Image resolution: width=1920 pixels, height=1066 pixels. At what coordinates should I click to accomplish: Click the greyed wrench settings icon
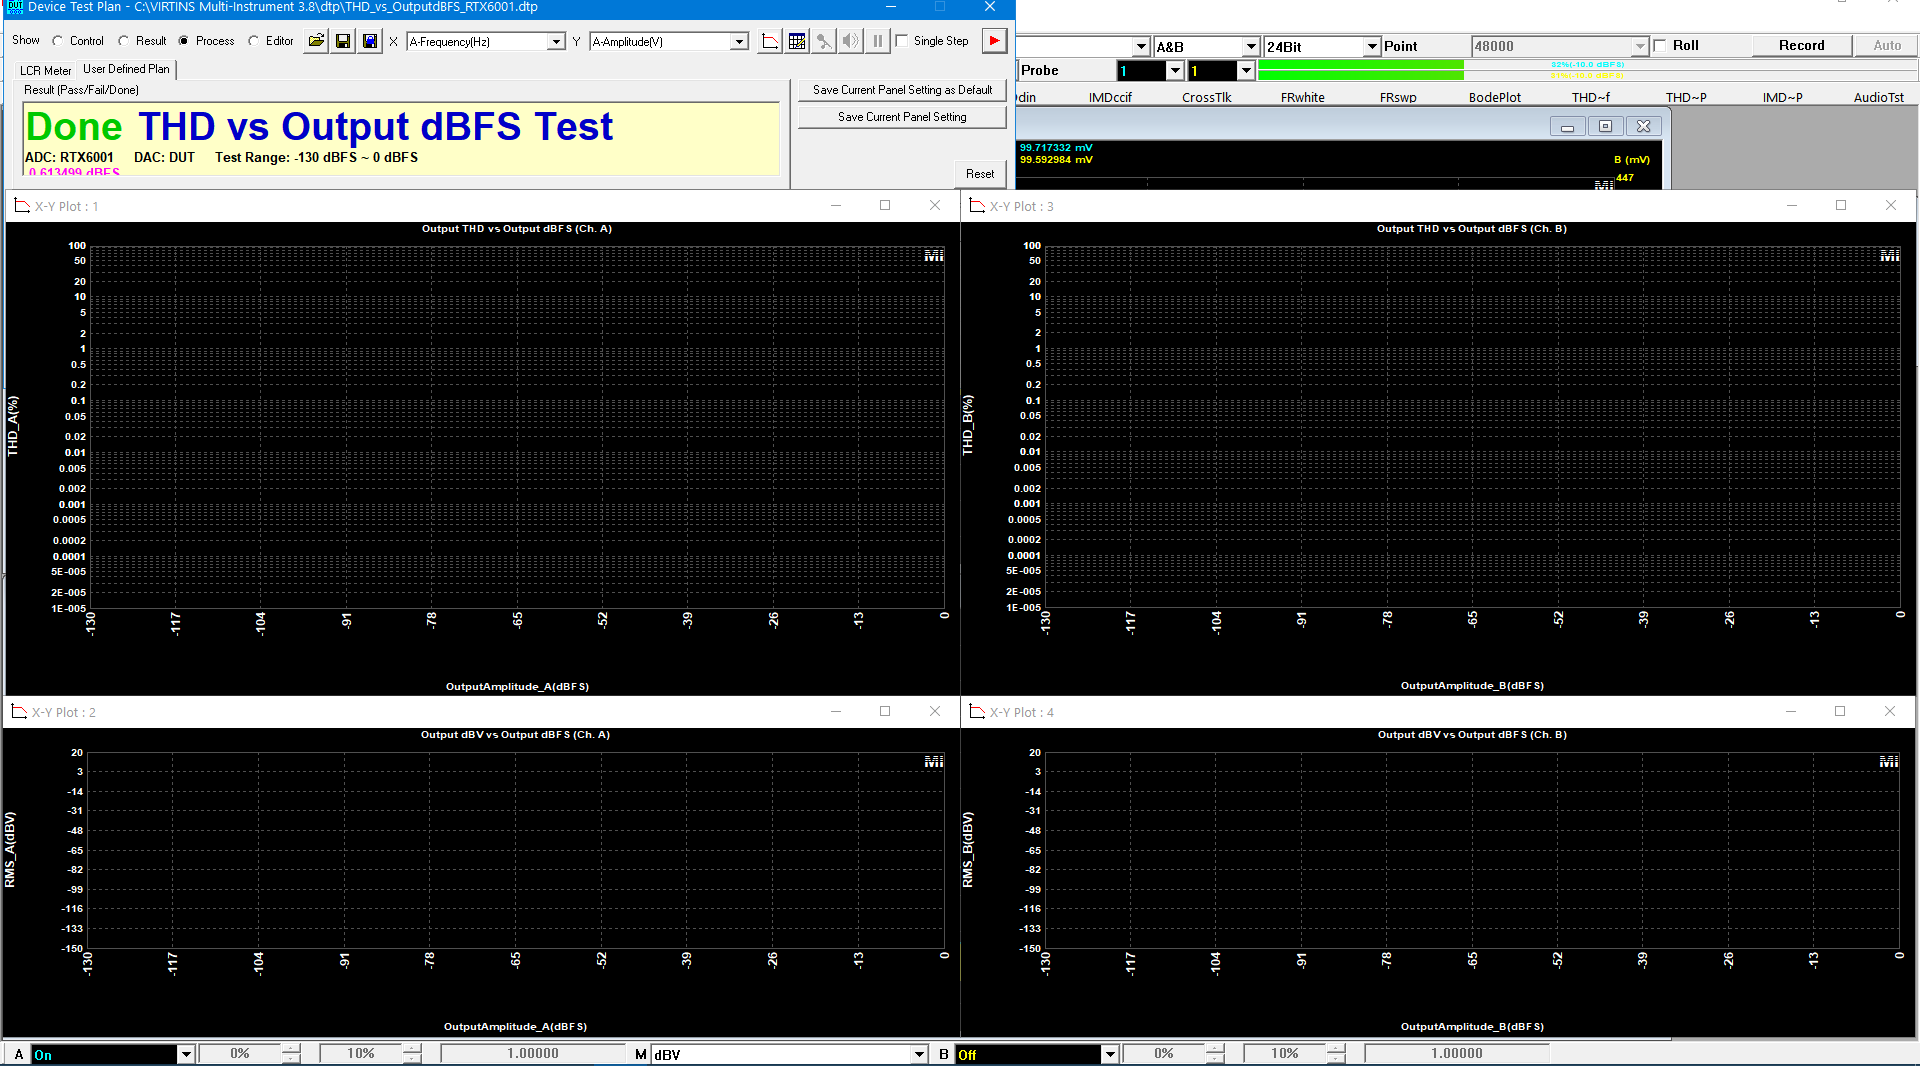(824, 41)
